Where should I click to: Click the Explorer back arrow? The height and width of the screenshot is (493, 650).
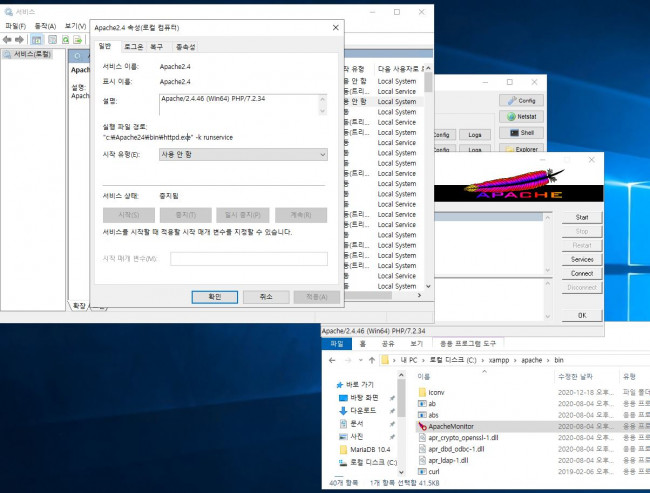(x=332, y=360)
